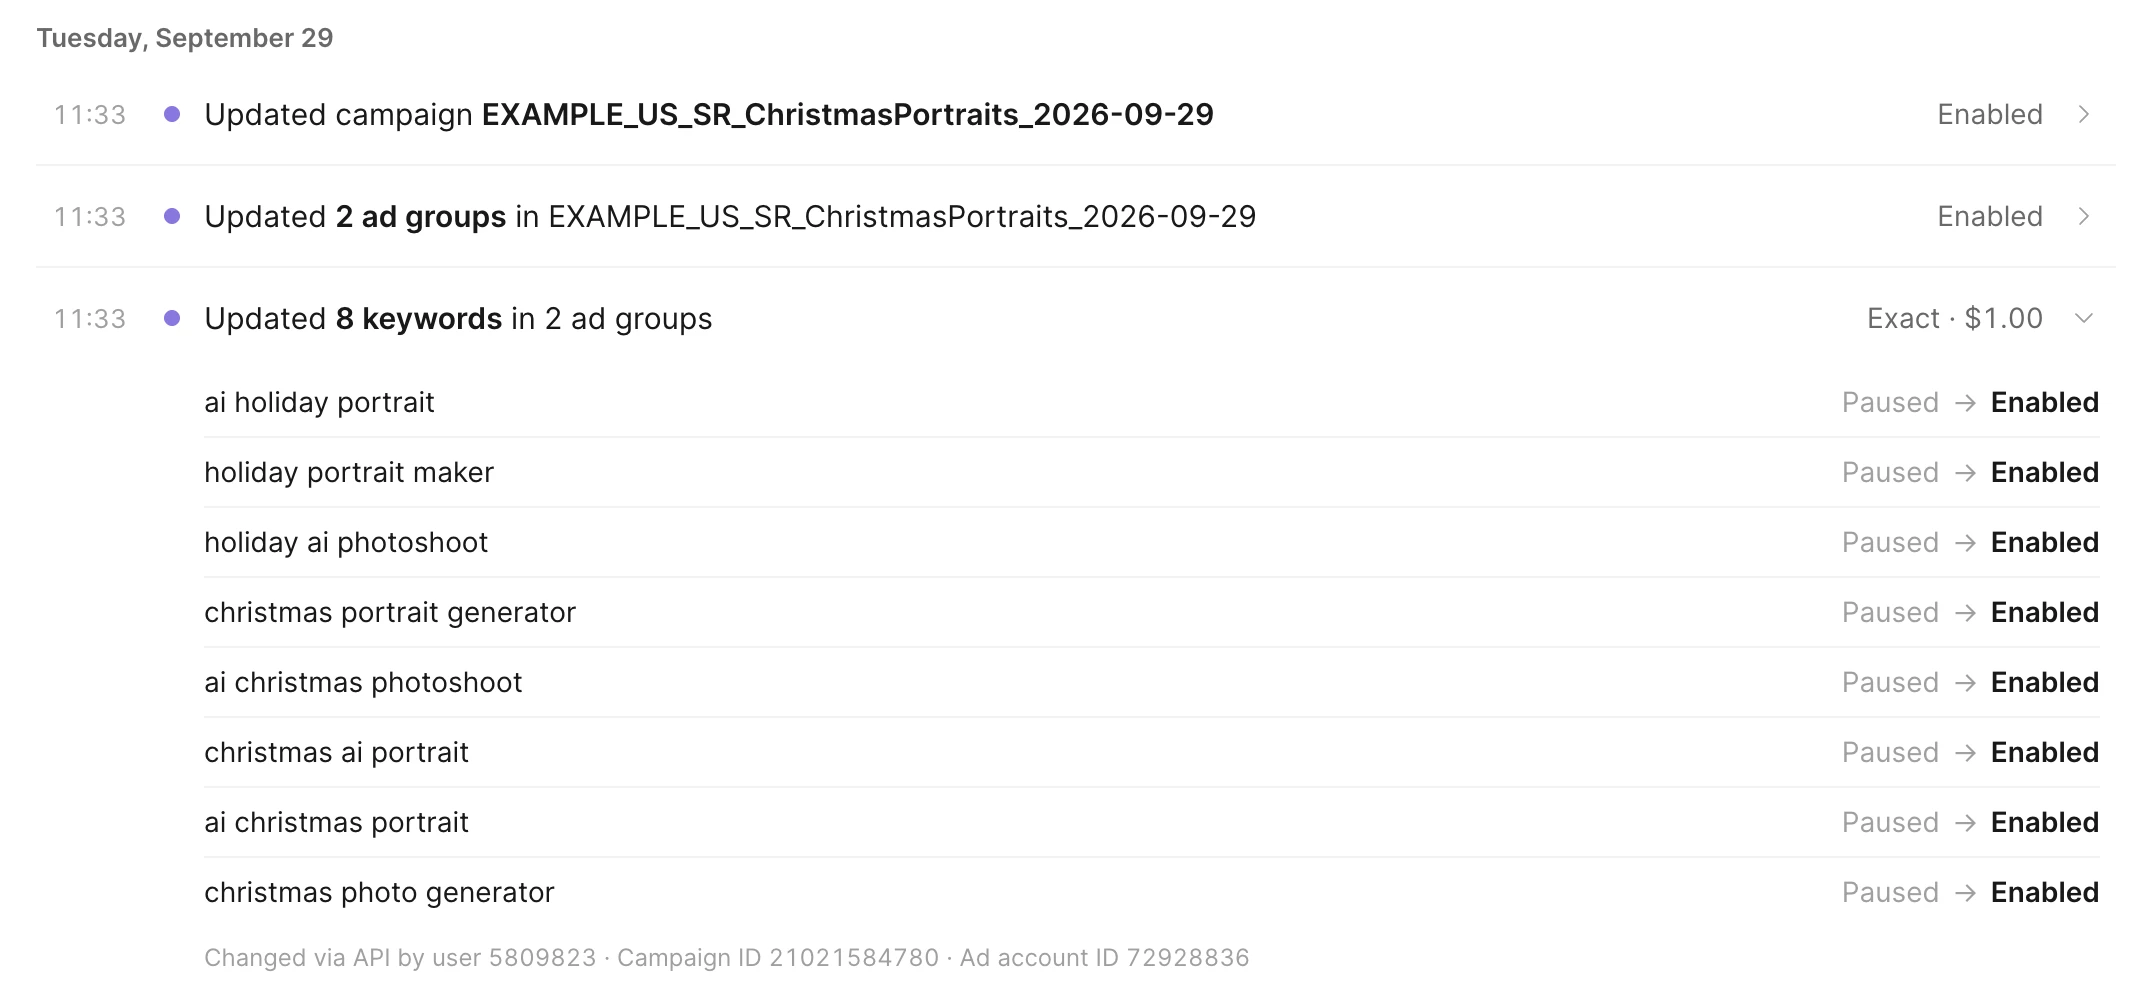Click arrow icon in ai holiday portrait row

tap(1965, 403)
